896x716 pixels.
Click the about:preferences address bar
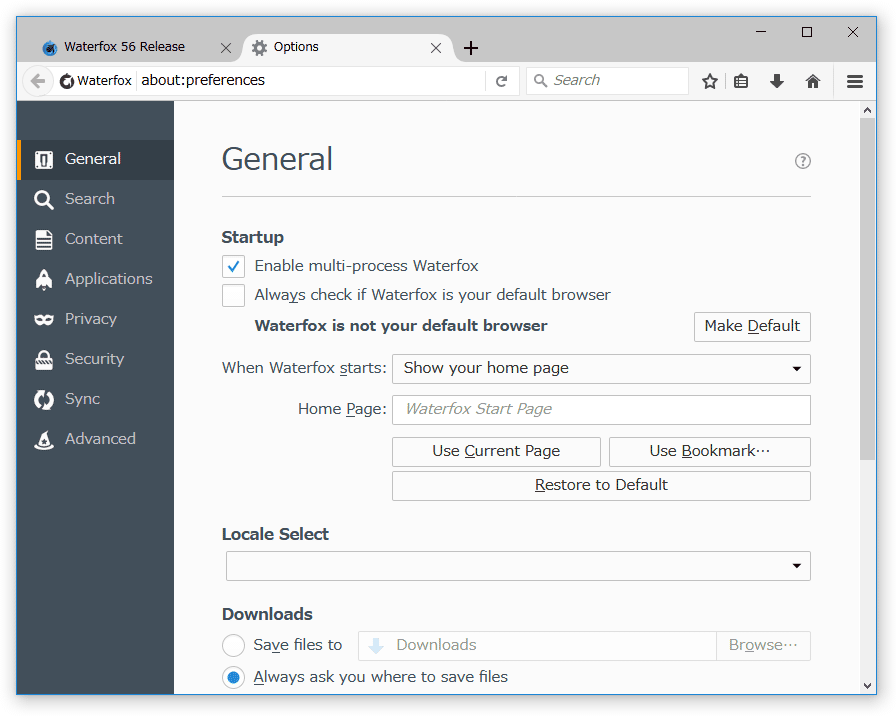click(311, 81)
